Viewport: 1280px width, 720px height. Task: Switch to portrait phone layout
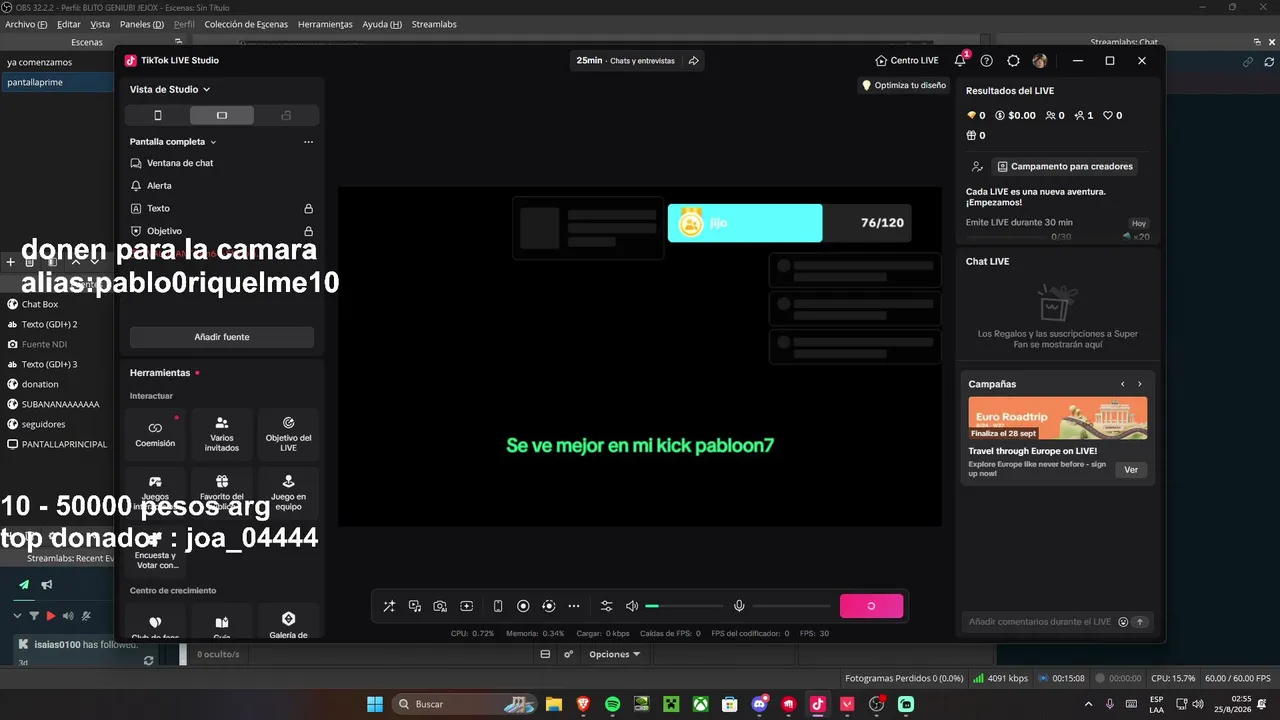tap(157, 115)
